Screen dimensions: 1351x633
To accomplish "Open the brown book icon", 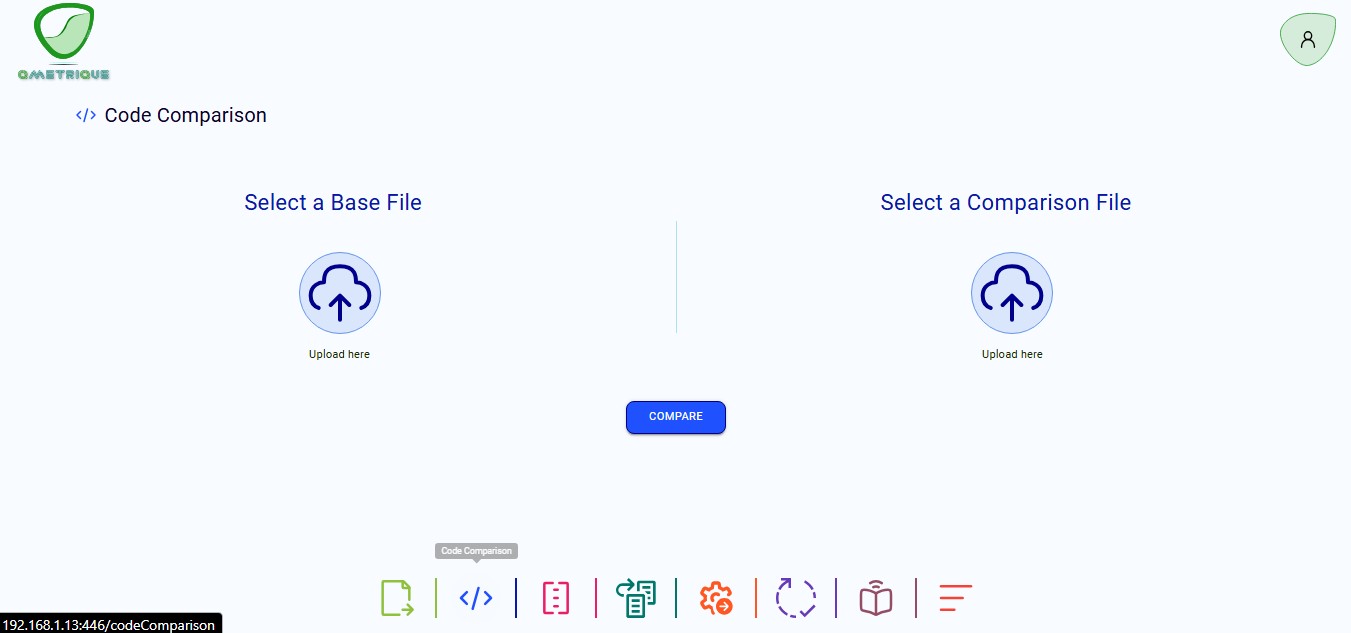I will pos(876,598).
